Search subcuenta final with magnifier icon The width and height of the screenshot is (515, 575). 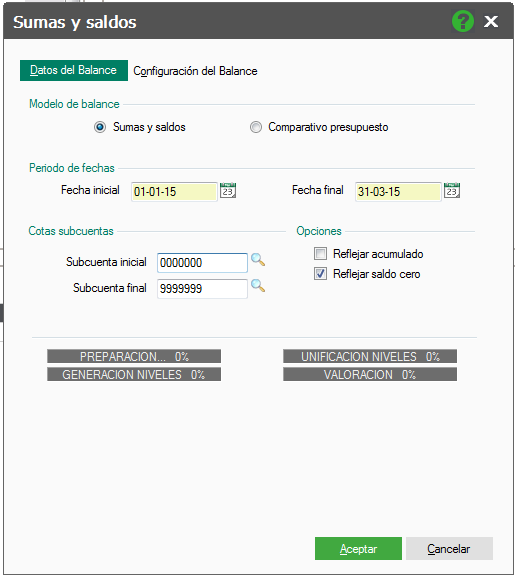point(258,285)
